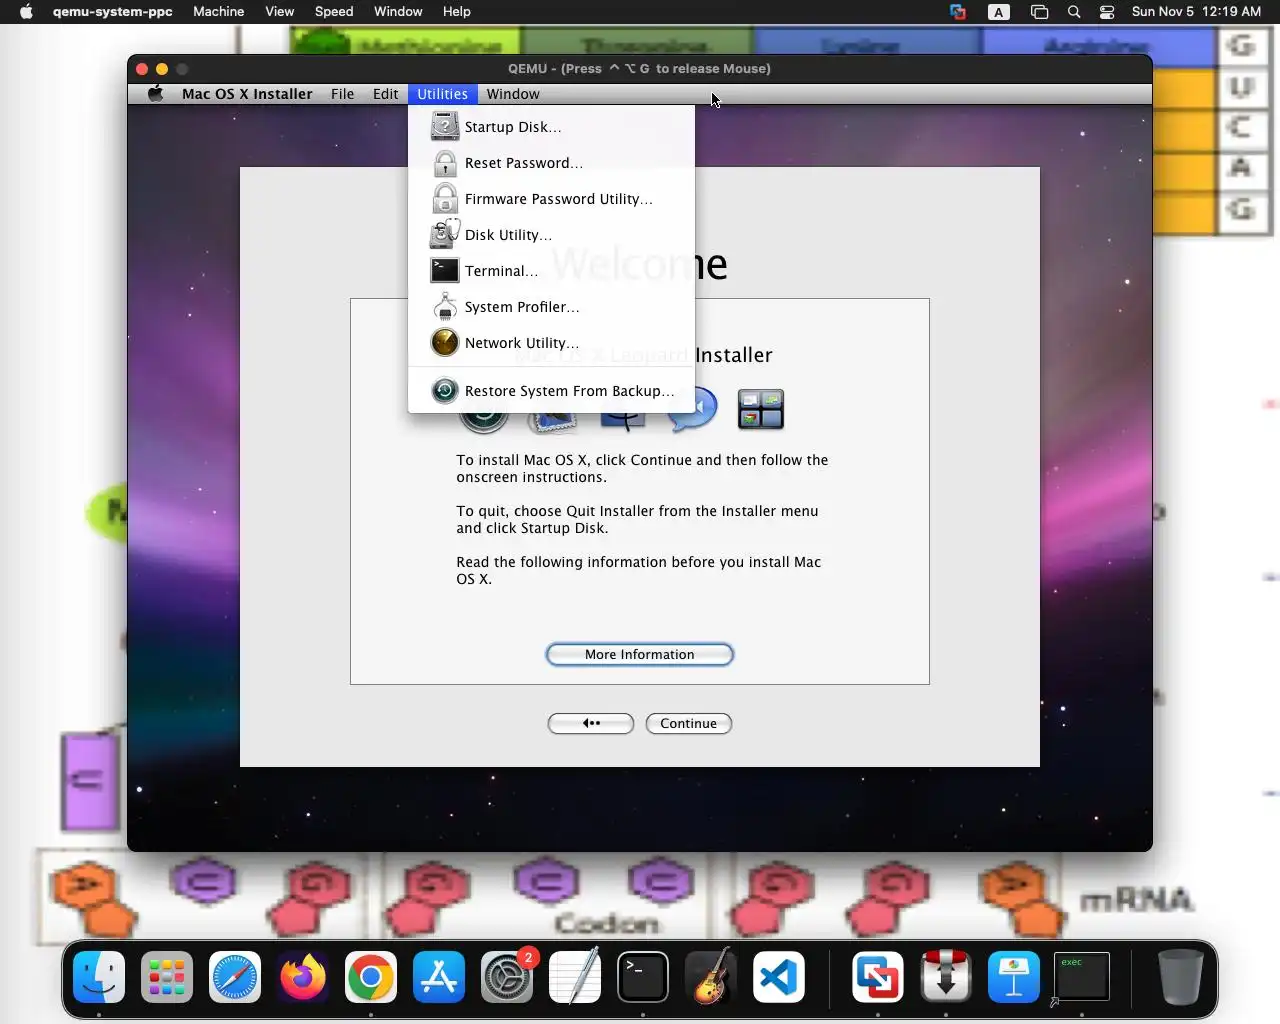Open QEMU Machine menu
The height and width of the screenshot is (1024, 1280).
[219, 12]
